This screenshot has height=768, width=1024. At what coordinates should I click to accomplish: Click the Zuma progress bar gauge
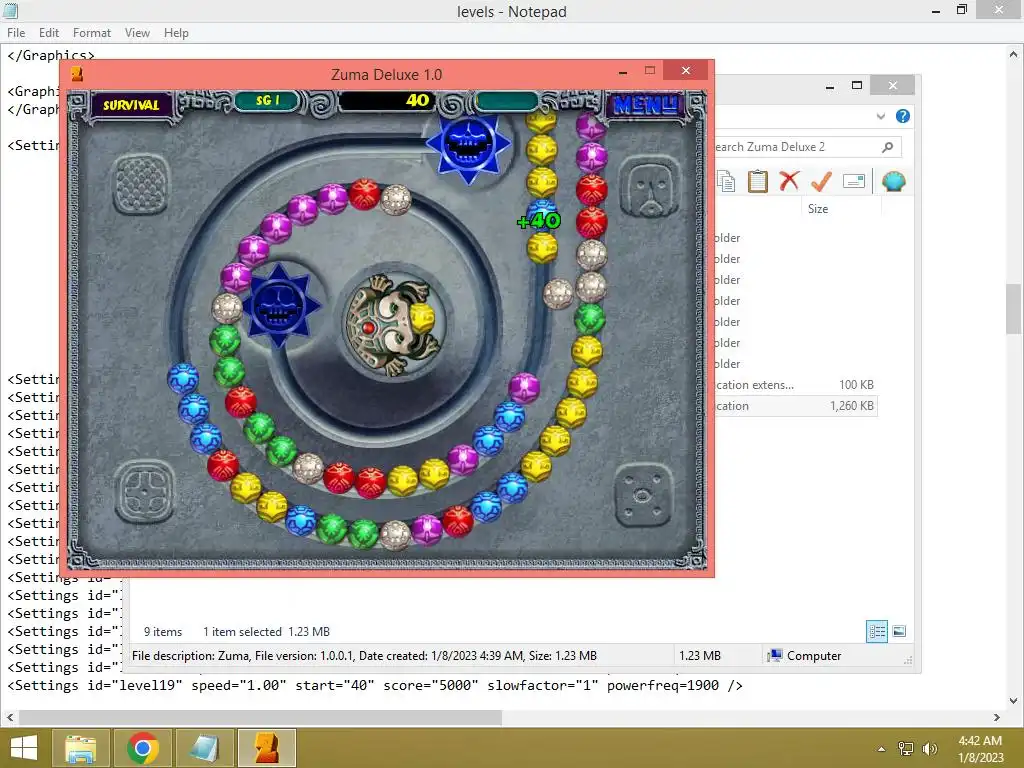pos(507,101)
